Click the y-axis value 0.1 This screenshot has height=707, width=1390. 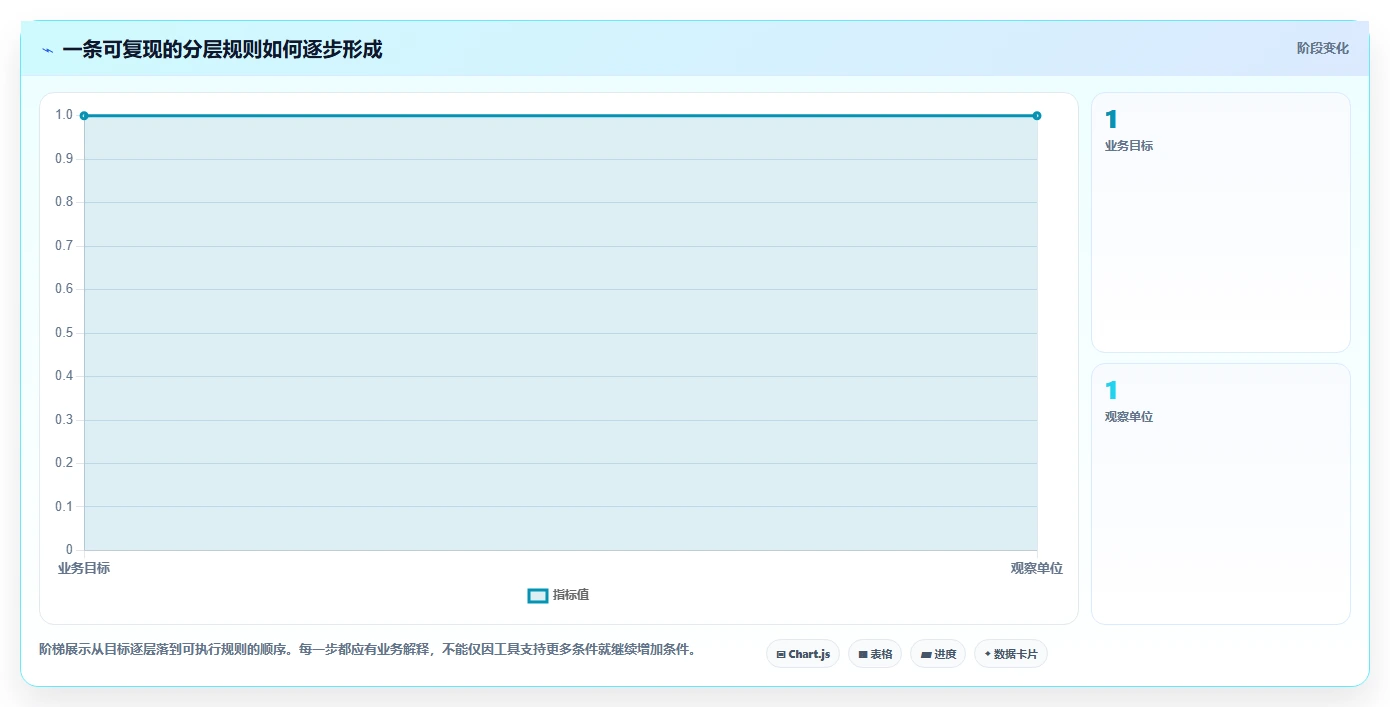(x=64, y=507)
